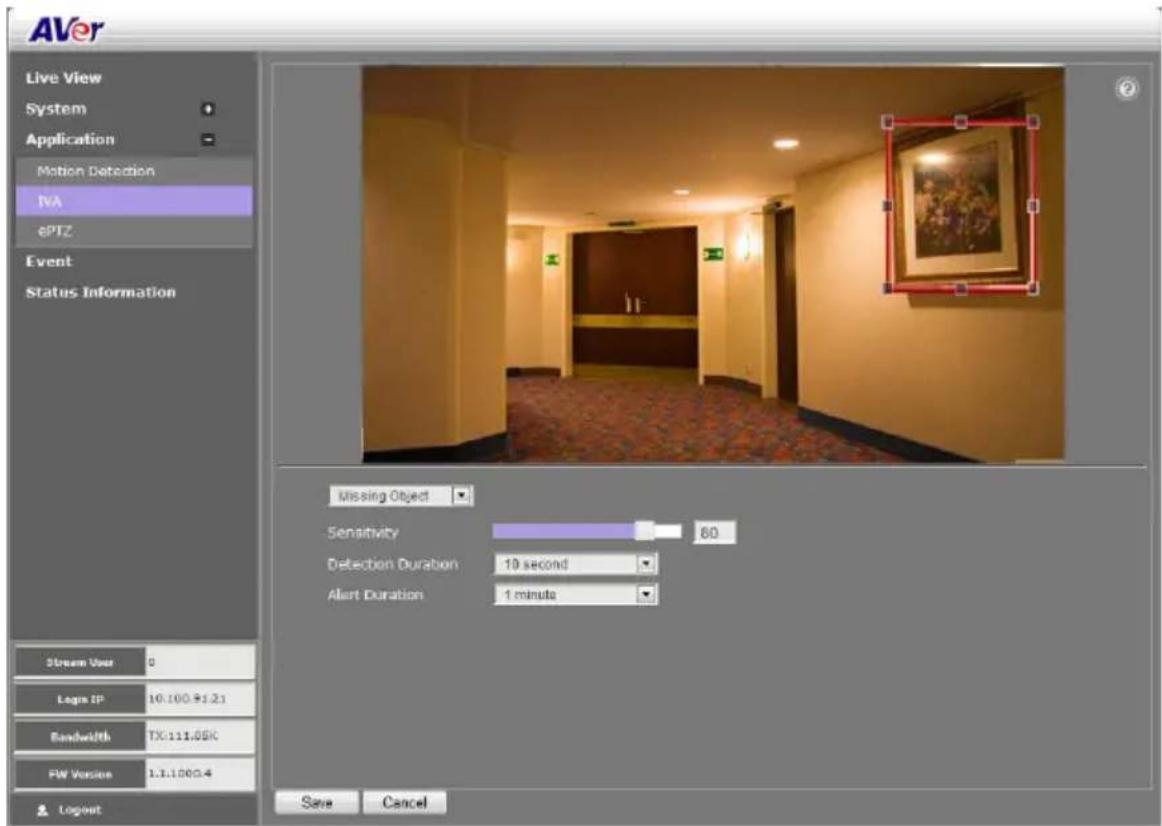Click the top-right handle of the red detection box
The image size is (1162, 826).
1033,121
